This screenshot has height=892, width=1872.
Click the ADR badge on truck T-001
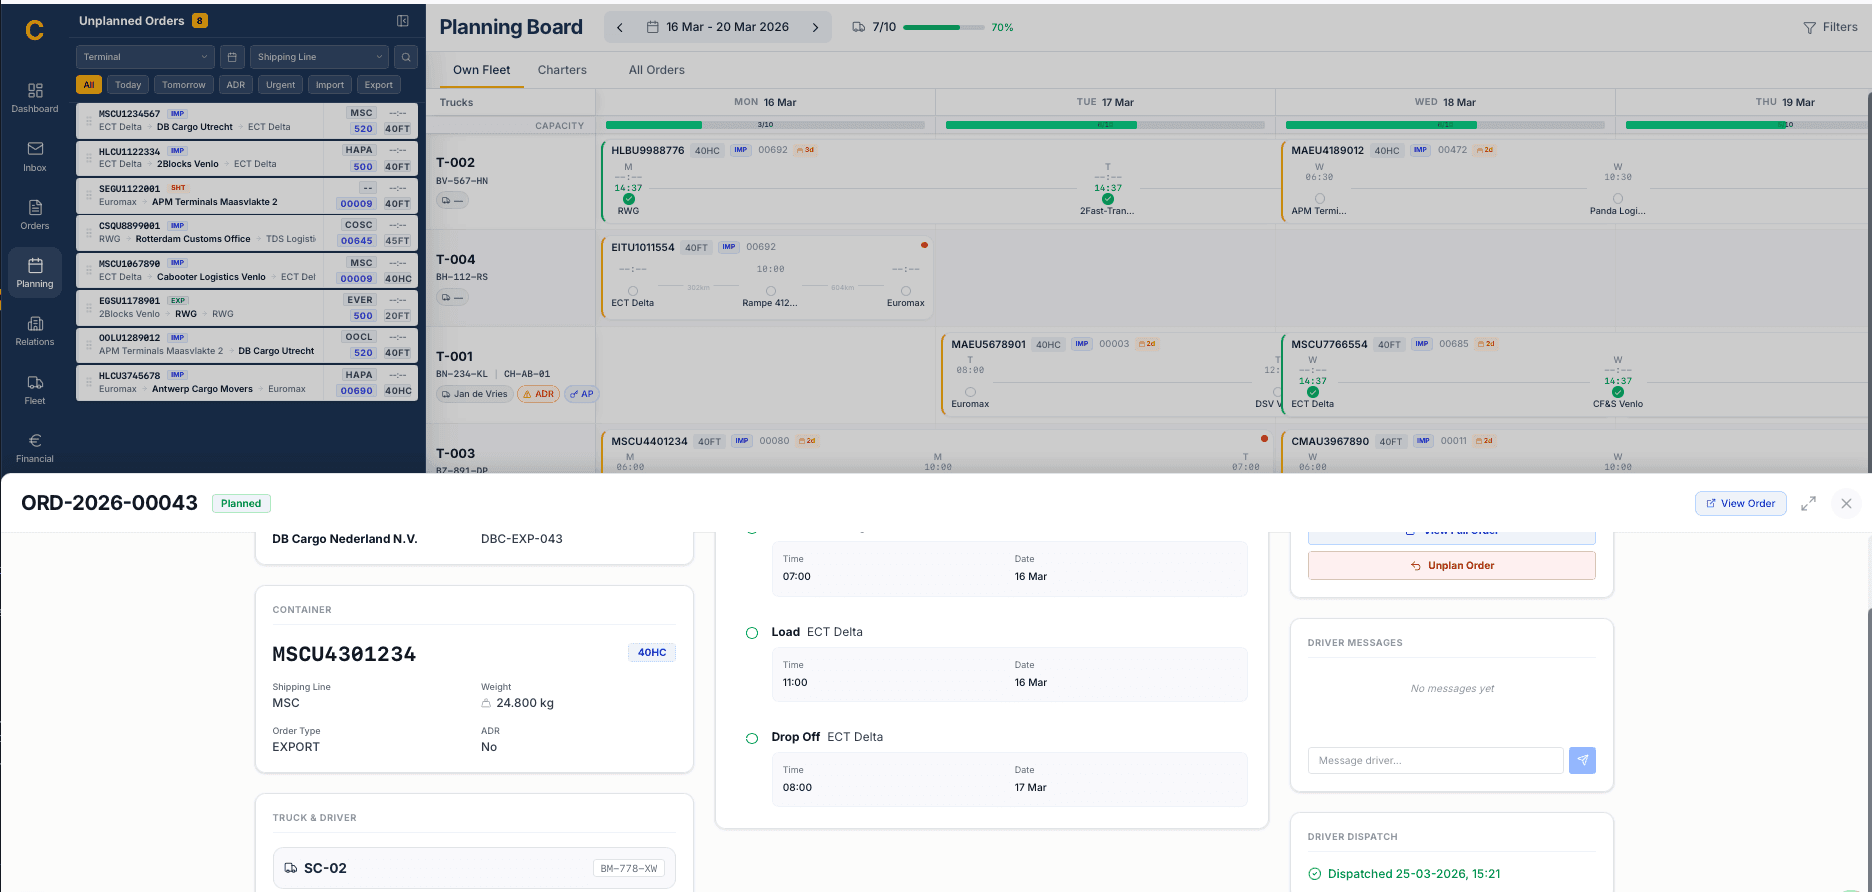pos(538,394)
